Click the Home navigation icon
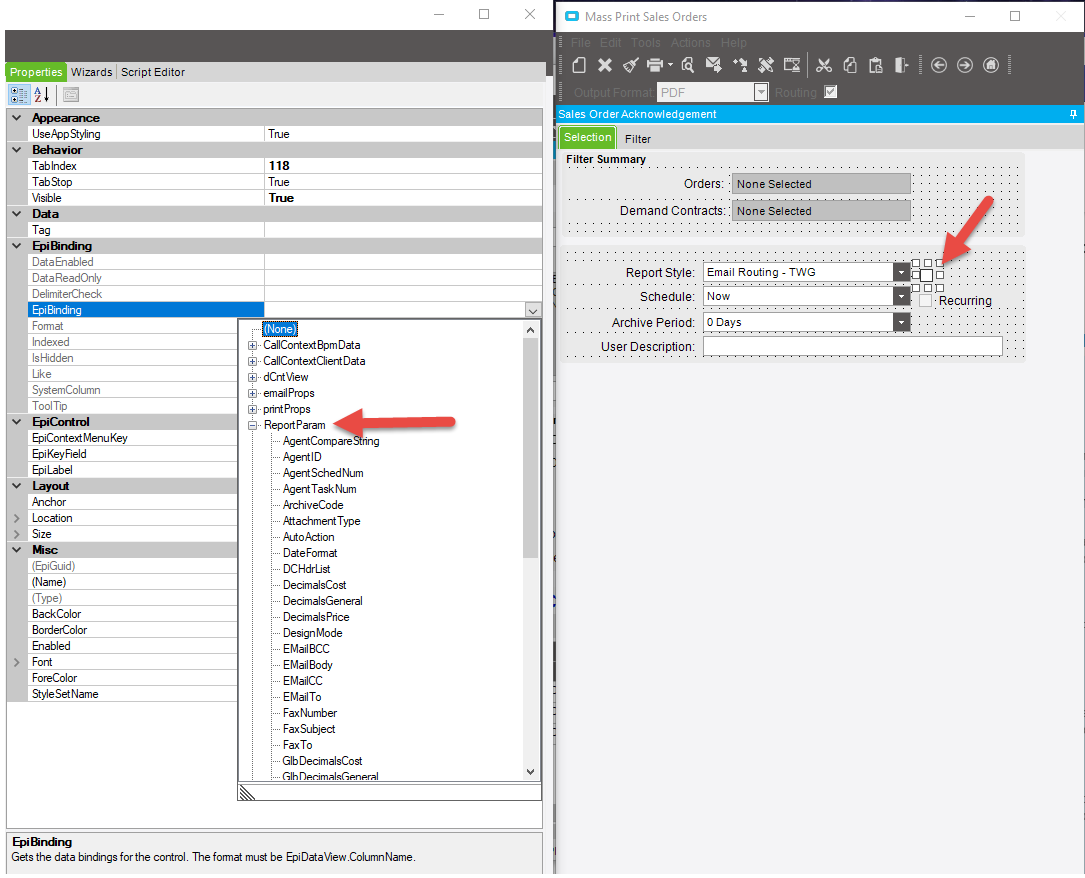 coord(991,65)
